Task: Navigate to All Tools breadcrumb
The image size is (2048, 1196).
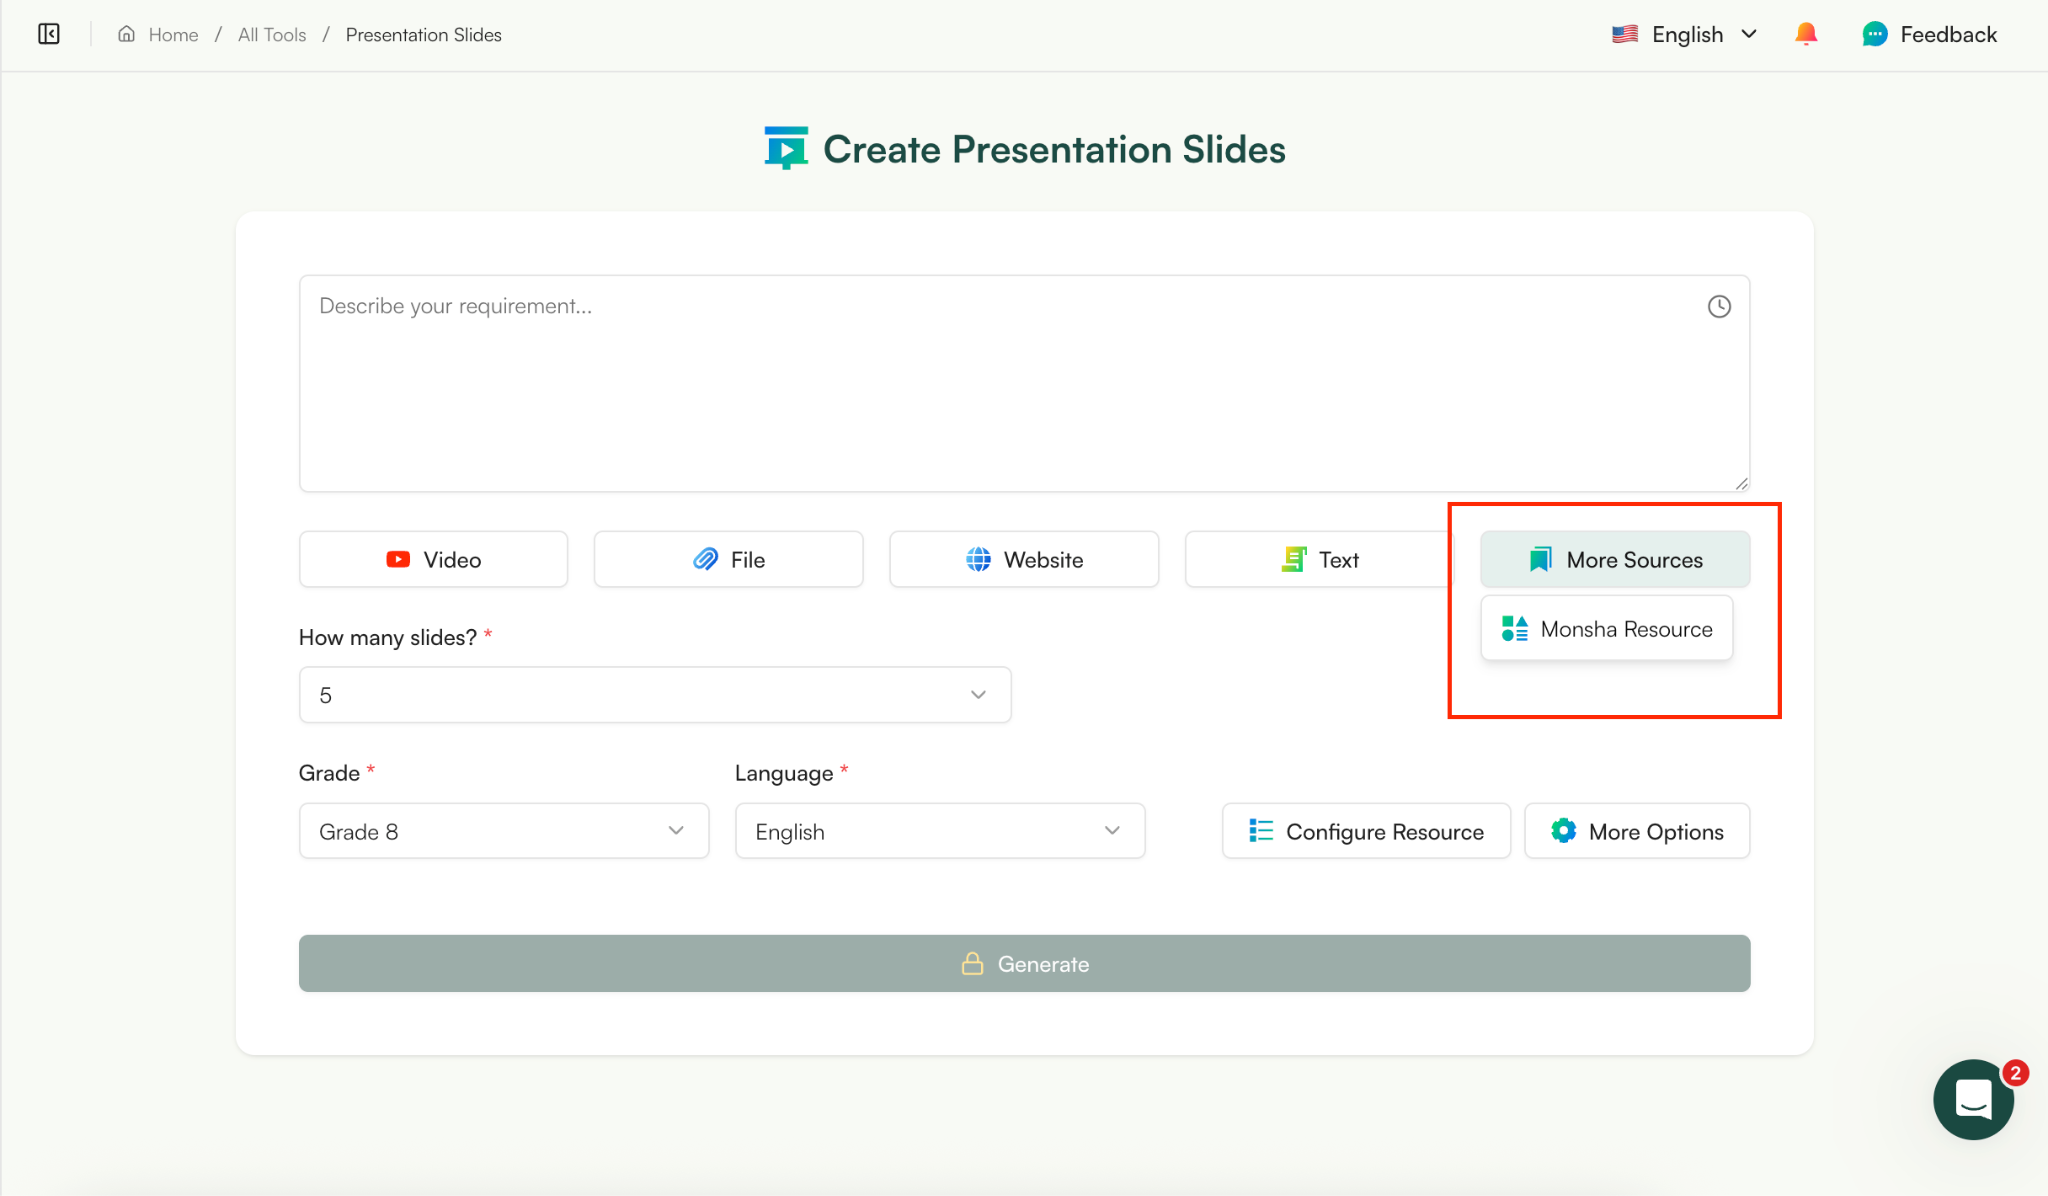Action: tap(270, 34)
